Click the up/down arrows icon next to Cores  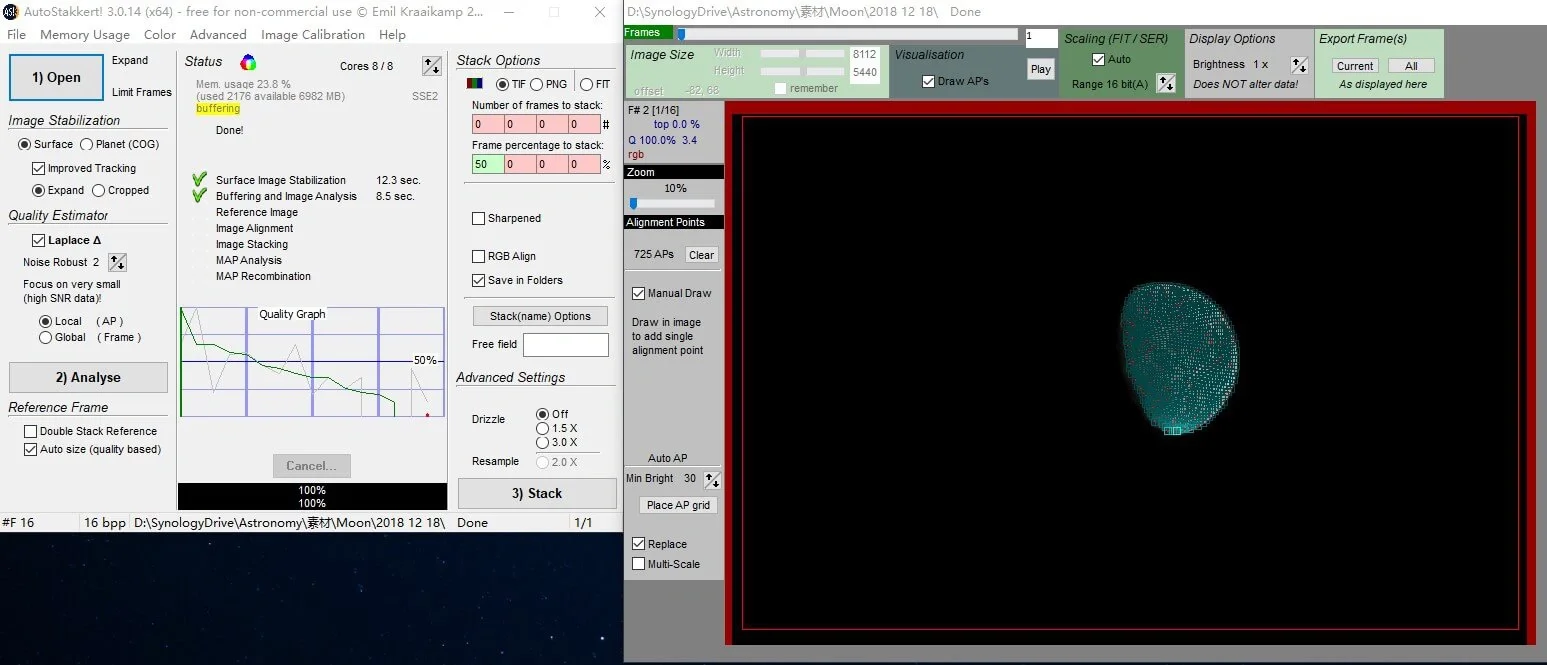tap(431, 66)
